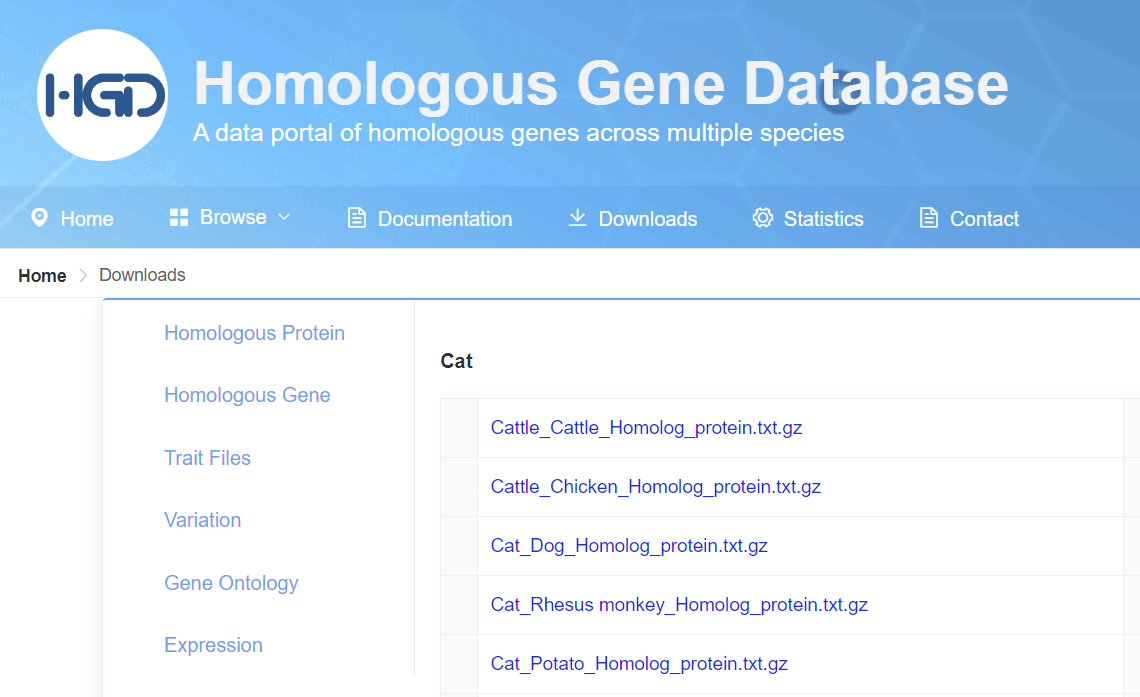Open the Expression downloads section

[213, 645]
